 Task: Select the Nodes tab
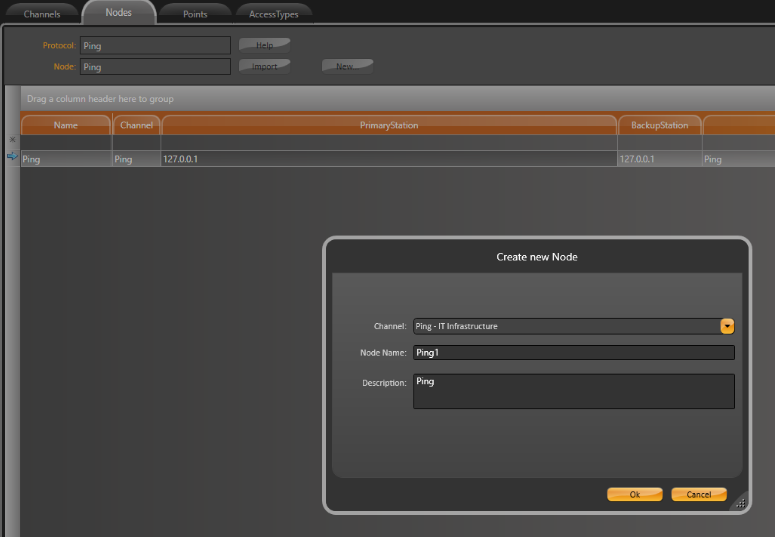[118, 13]
